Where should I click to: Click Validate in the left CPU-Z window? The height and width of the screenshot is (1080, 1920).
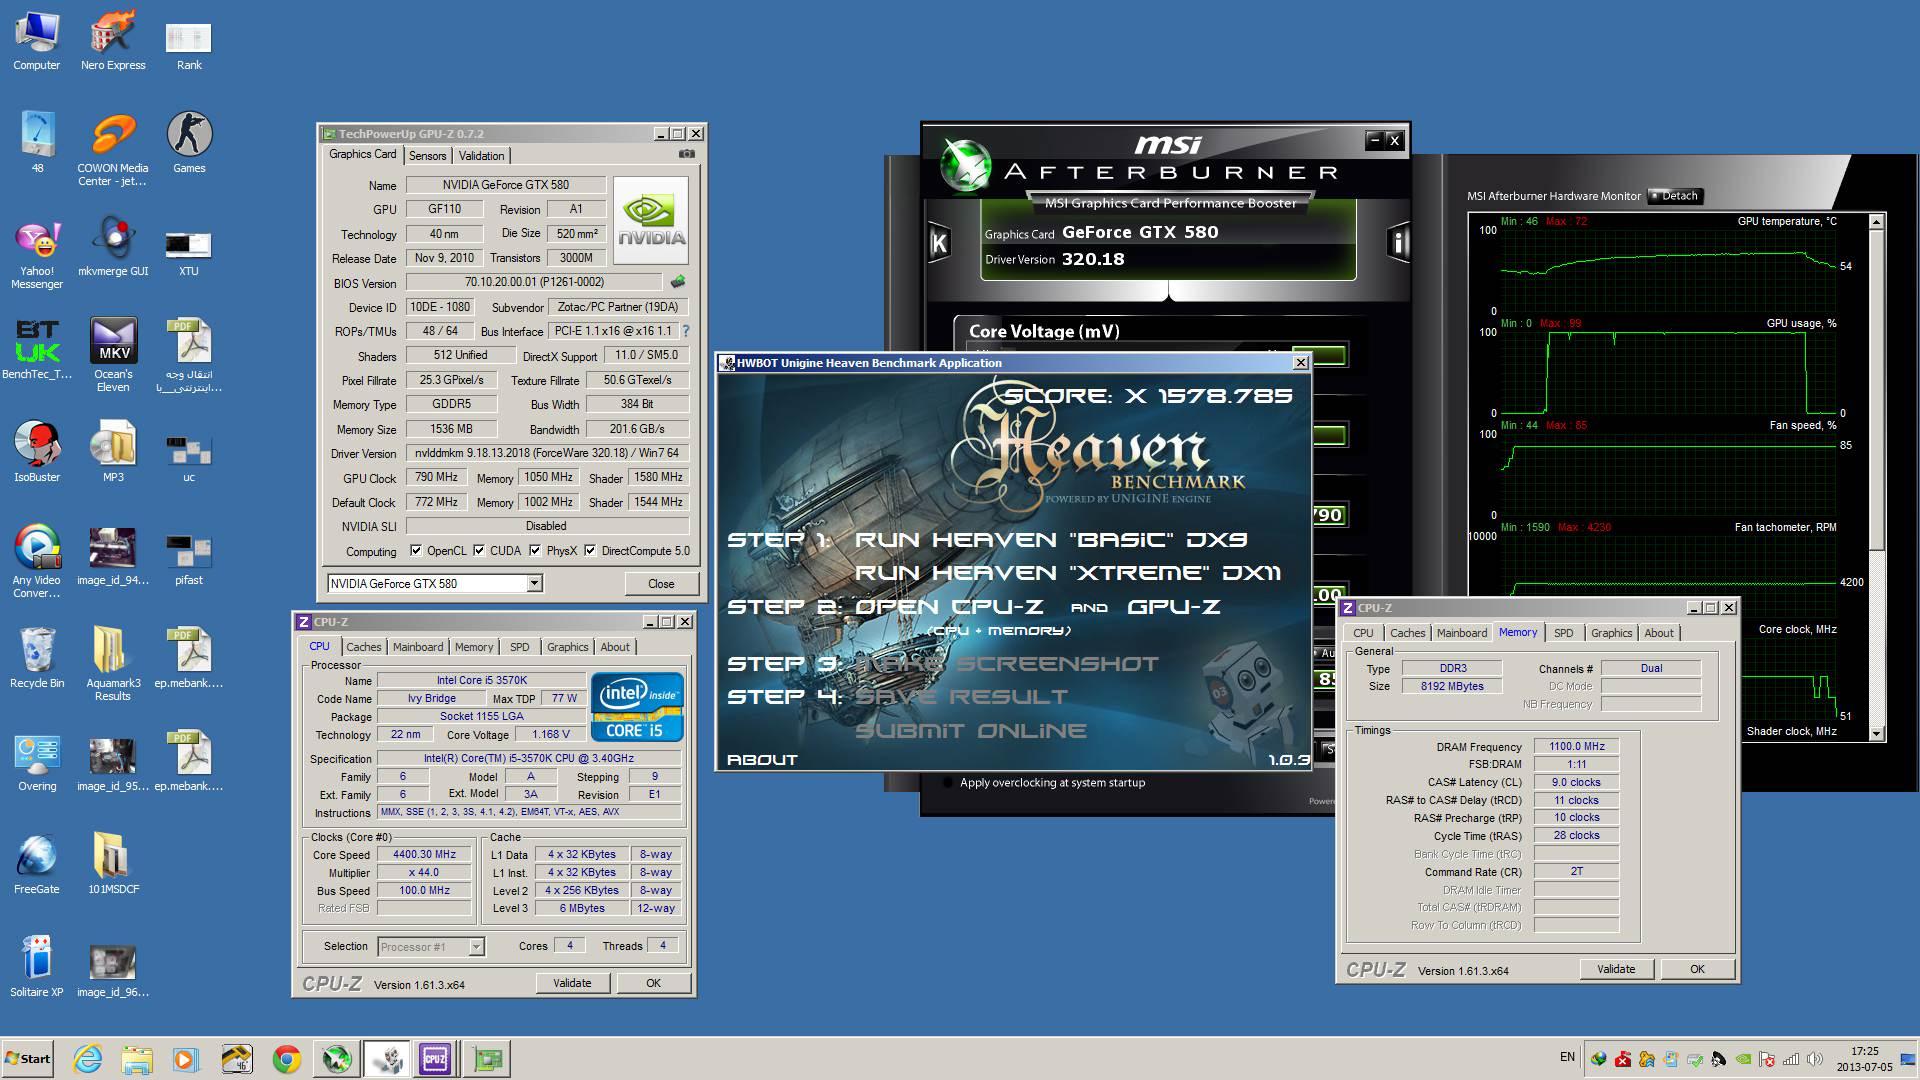572,983
